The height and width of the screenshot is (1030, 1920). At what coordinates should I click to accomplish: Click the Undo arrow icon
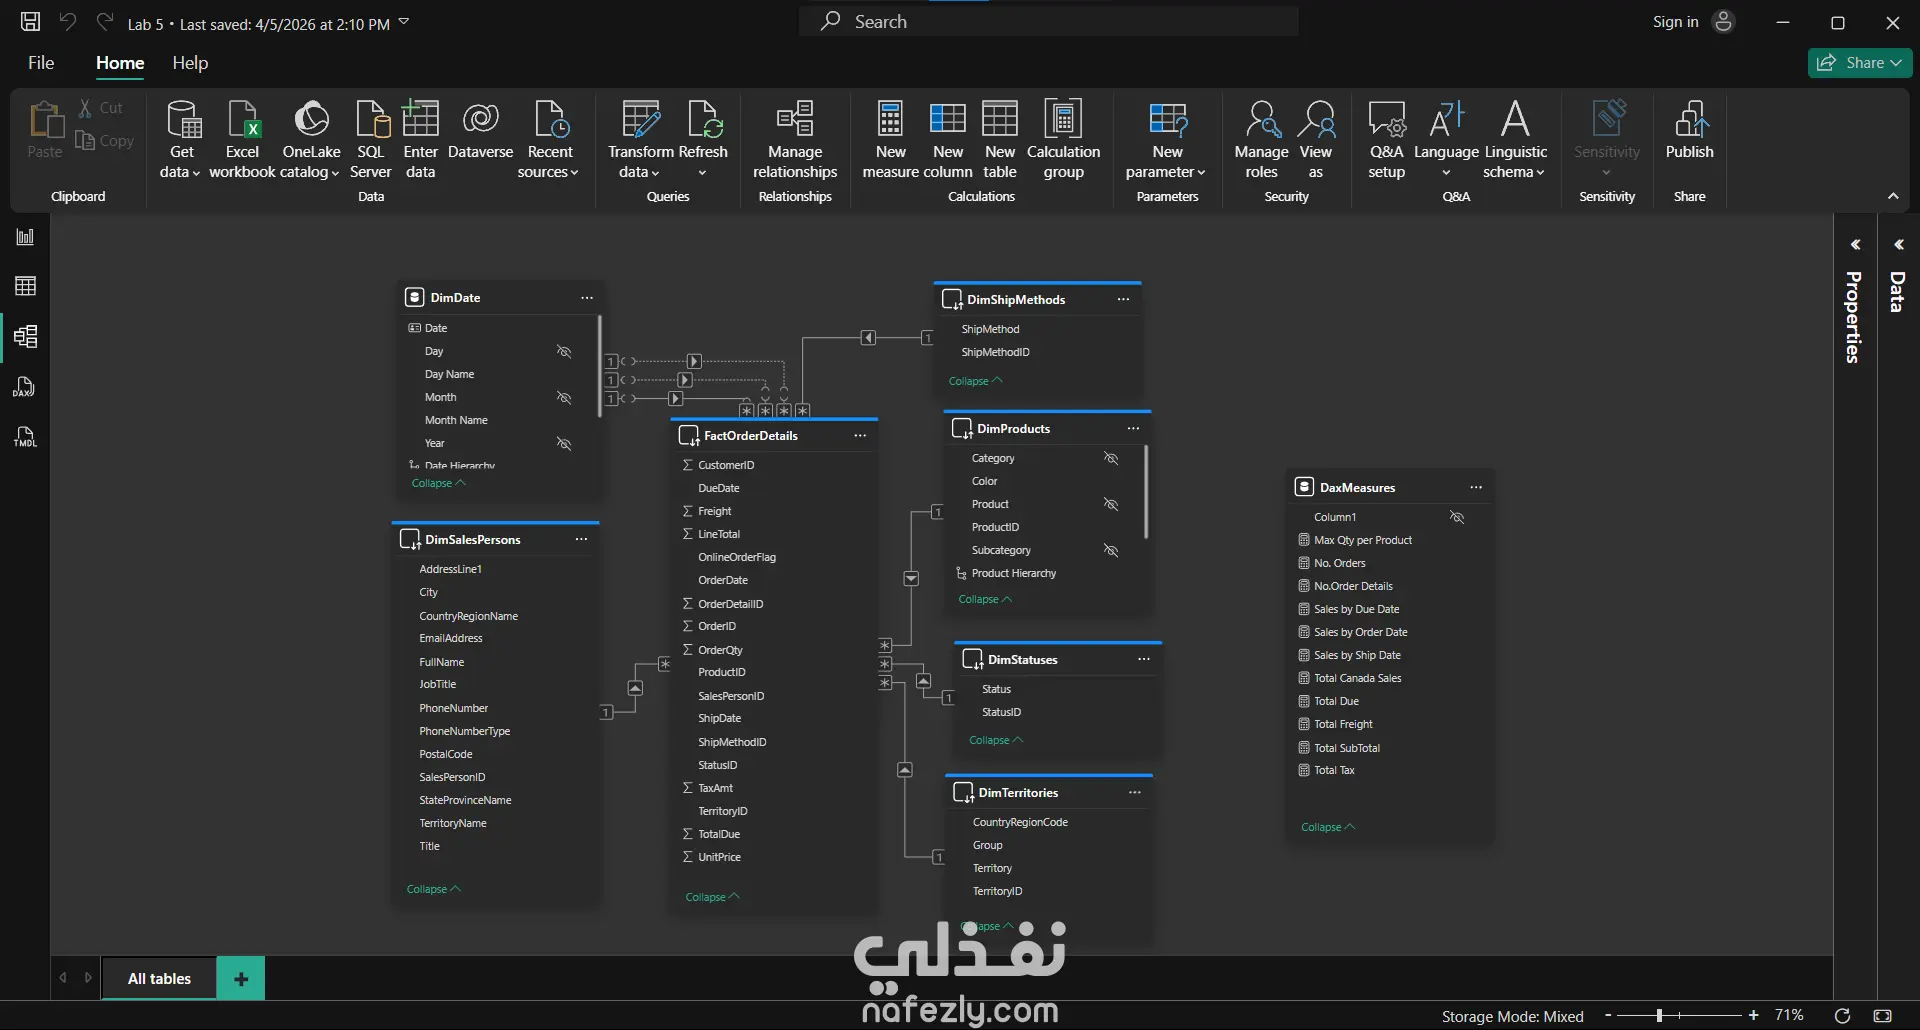pyautogui.click(x=67, y=22)
